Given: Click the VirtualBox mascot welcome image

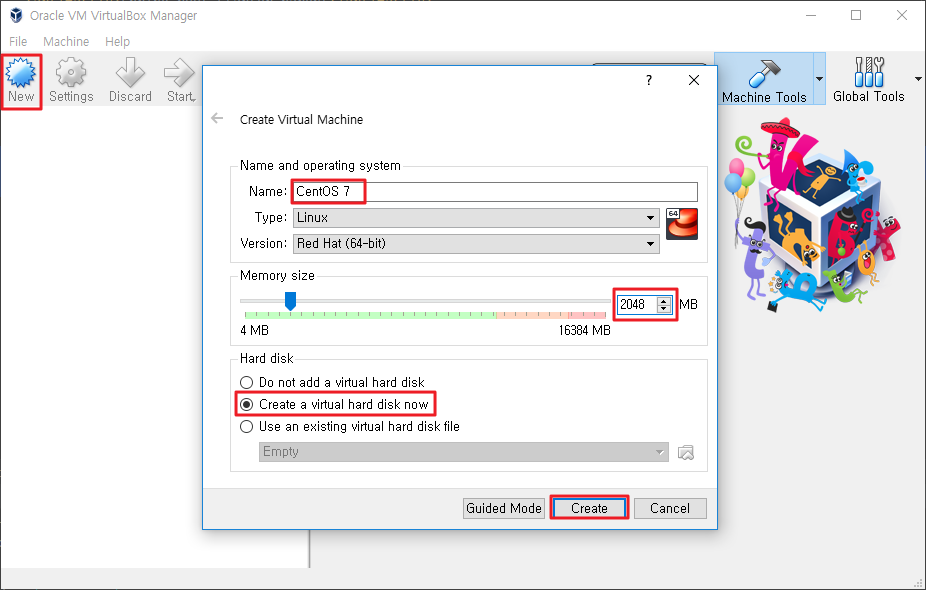Looking at the screenshot, I should (x=813, y=214).
